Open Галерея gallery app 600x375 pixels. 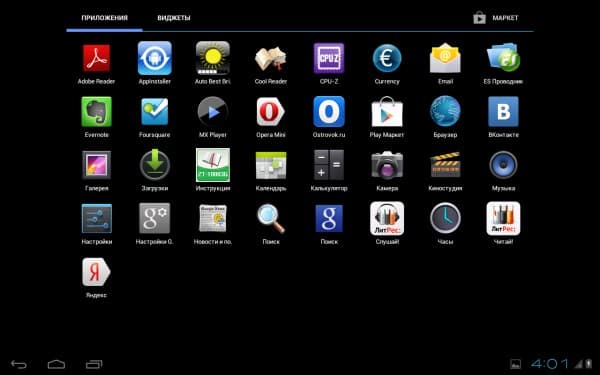pyautogui.click(x=96, y=165)
